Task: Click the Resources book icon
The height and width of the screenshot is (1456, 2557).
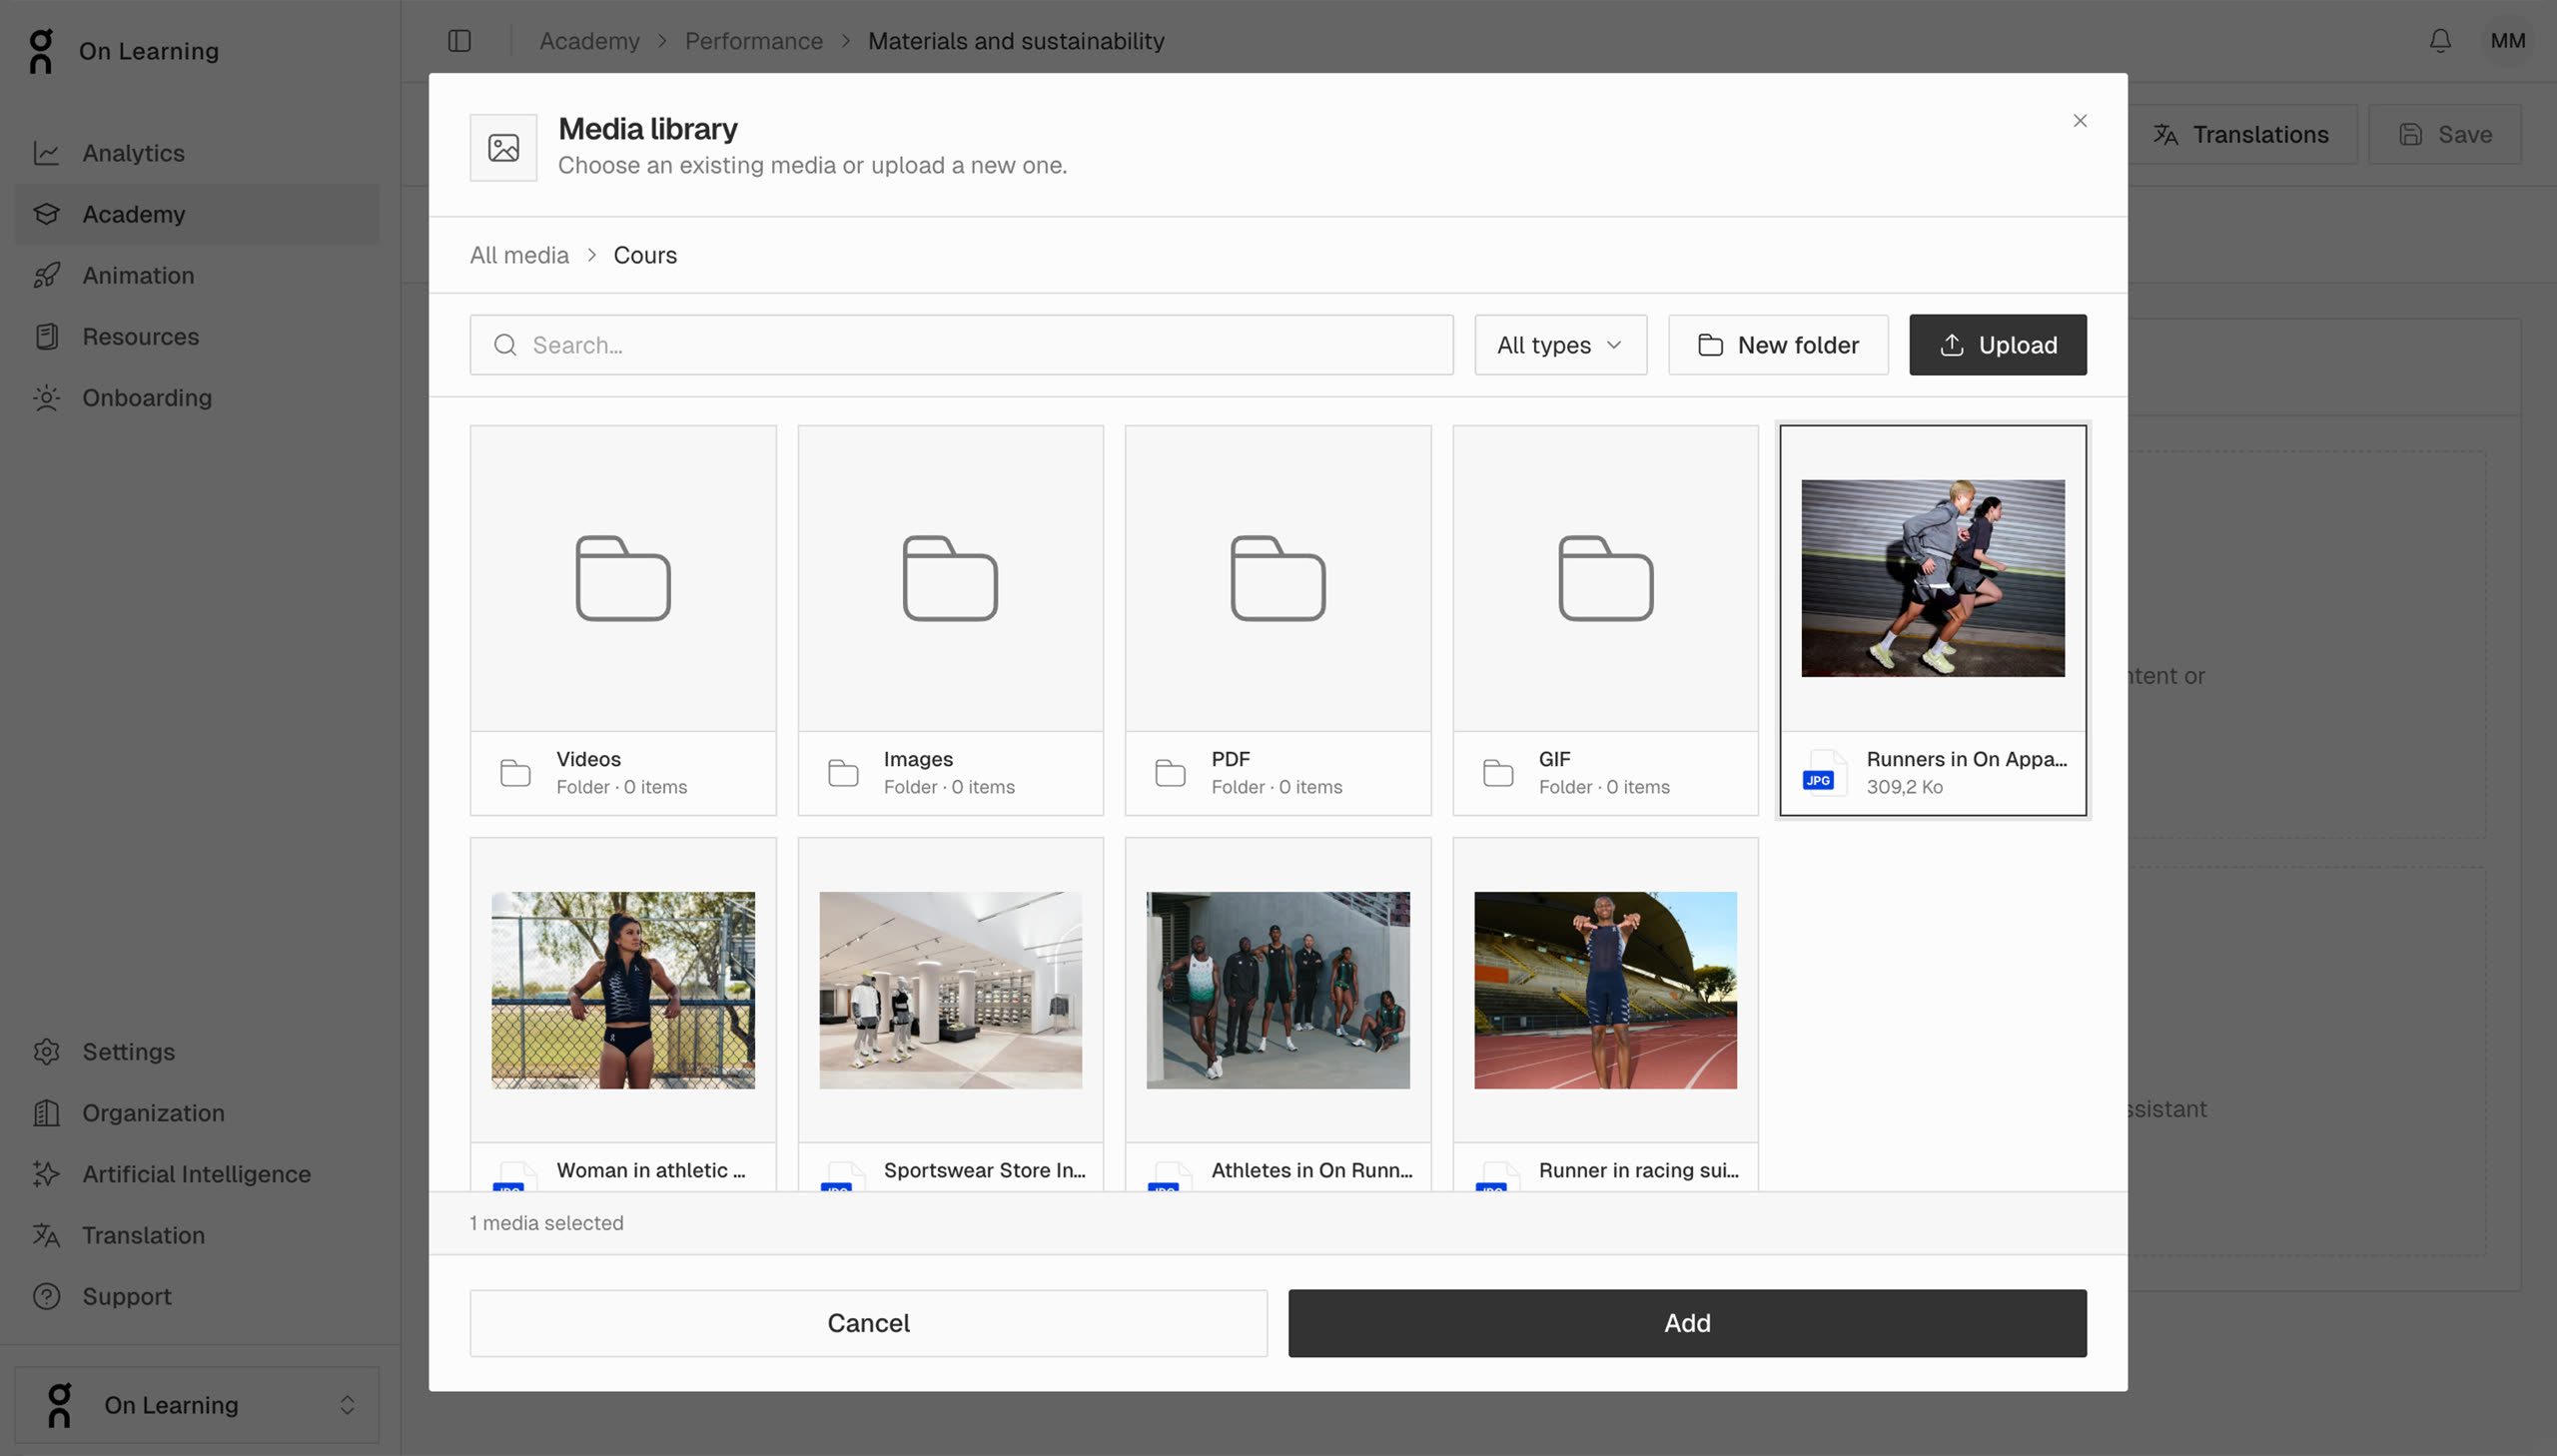Action: point(46,336)
